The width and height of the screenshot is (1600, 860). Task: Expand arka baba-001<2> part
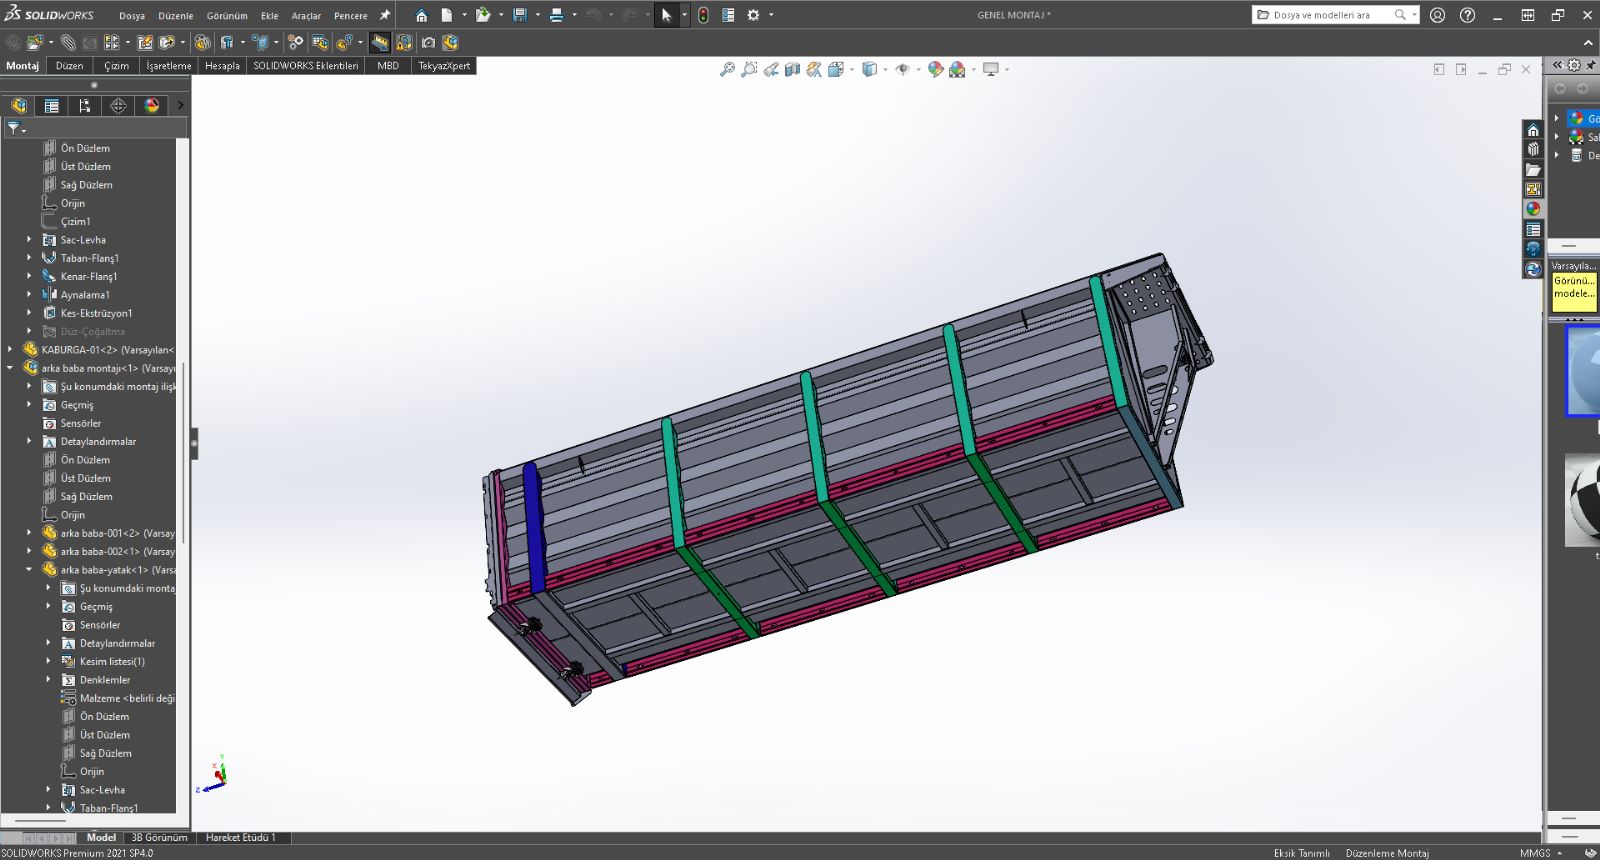pos(29,533)
